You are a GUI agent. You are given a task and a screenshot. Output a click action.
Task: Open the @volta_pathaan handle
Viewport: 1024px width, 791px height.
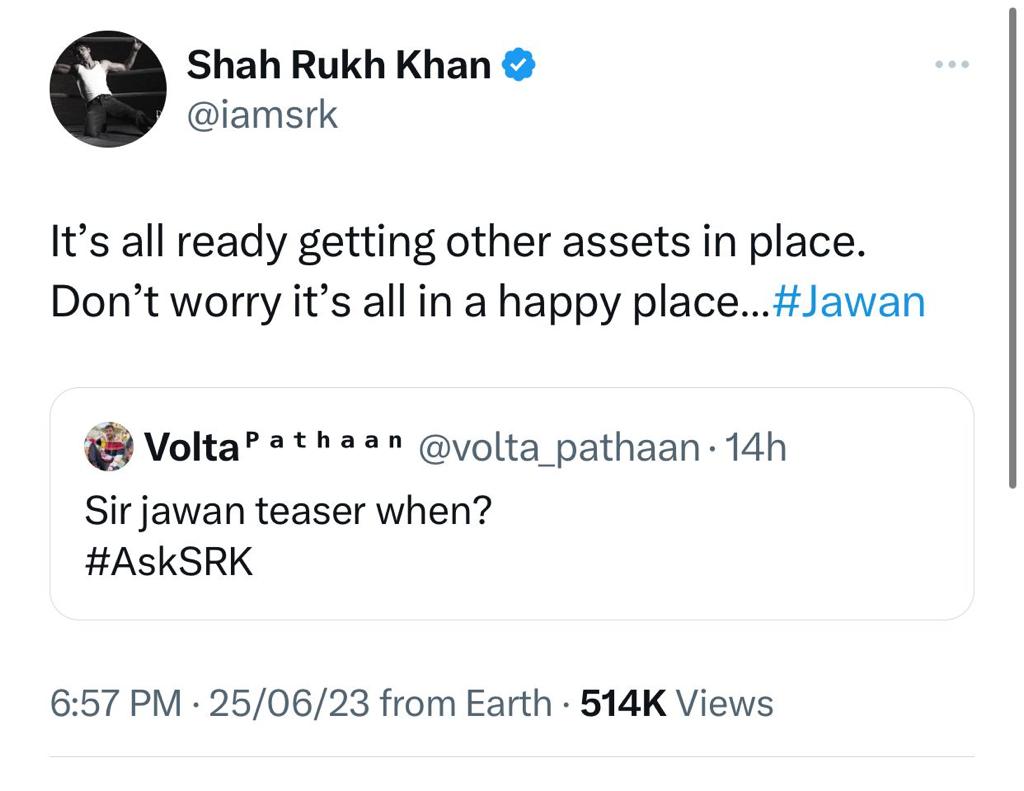[x=557, y=447]
